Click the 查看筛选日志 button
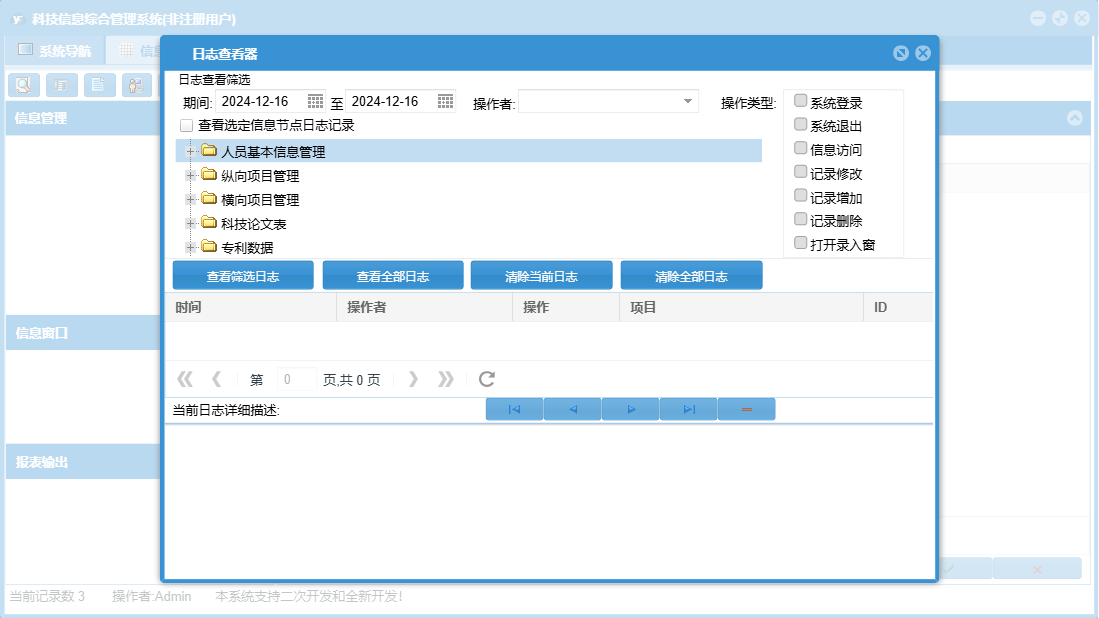This screenshot has width=1099, height=618. coord(243,276)
